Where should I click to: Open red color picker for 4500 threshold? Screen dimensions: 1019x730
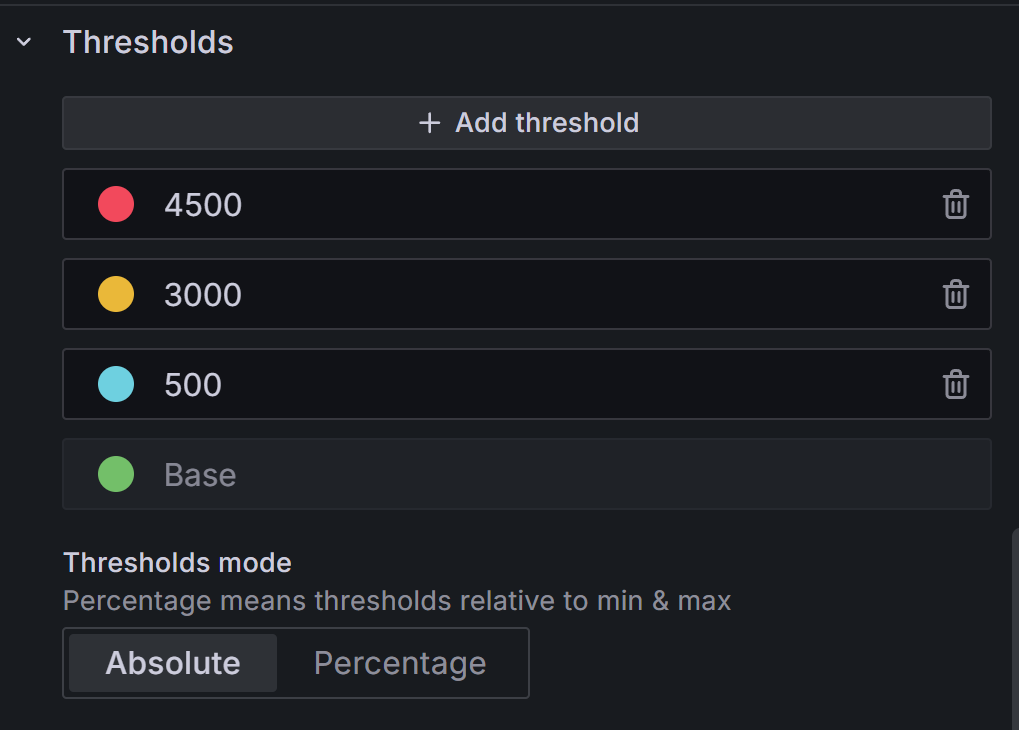point(116,205)
